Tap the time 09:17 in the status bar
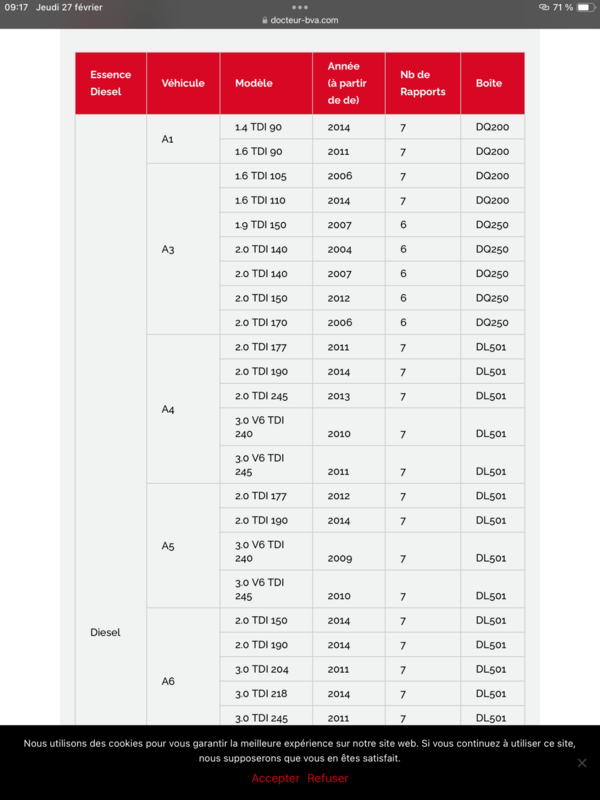This screenshot has width=600, height=800. (20, 8)
